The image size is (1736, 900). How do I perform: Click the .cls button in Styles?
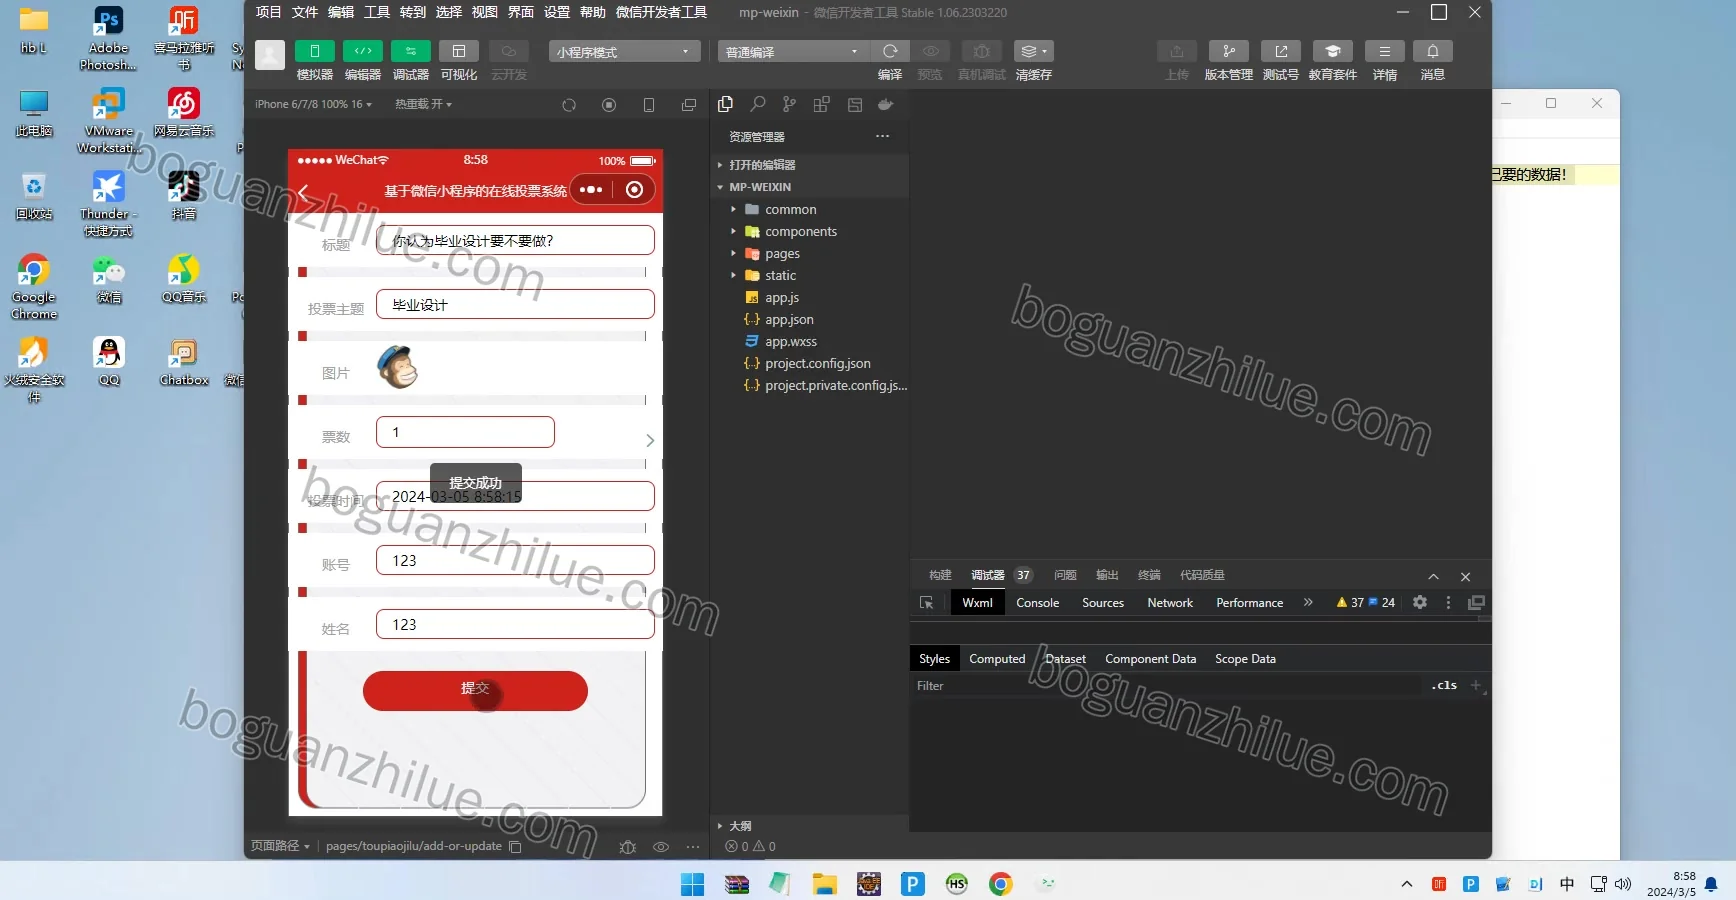pyautogui.click(x=1444, y=685)
